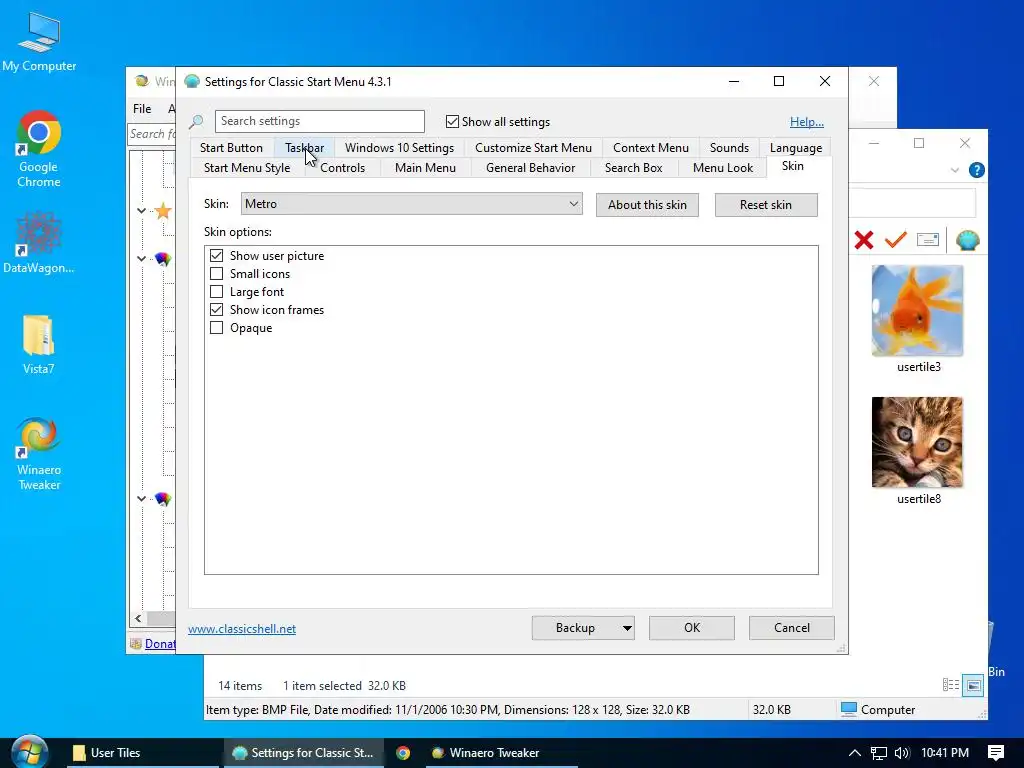Switch to the Start Button tab
Screen dimensions: 1024x768
(x=231, y=148)
